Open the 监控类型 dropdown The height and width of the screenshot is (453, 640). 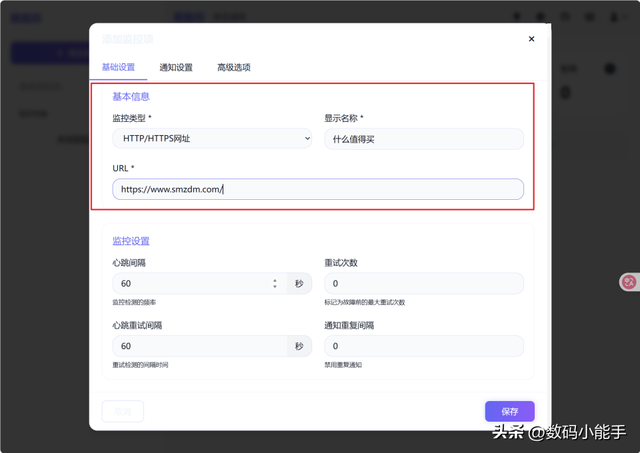212,139
